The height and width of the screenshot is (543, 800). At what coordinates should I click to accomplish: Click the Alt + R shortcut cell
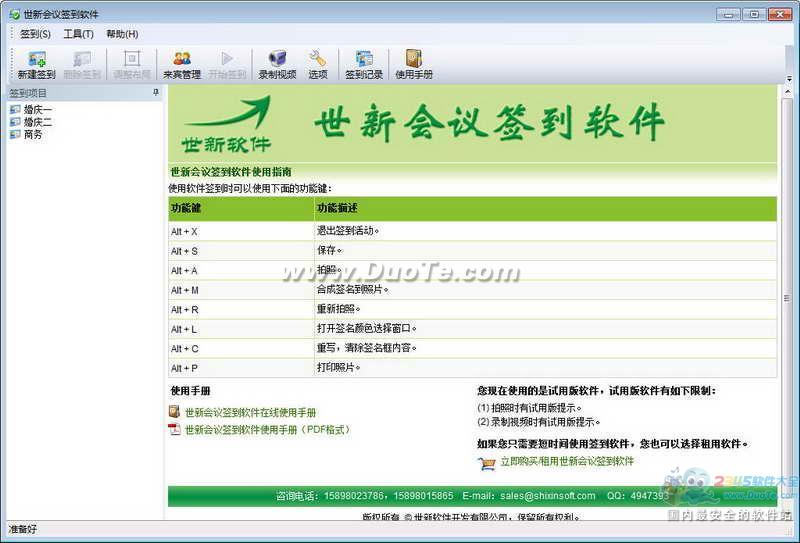[241, 309]
